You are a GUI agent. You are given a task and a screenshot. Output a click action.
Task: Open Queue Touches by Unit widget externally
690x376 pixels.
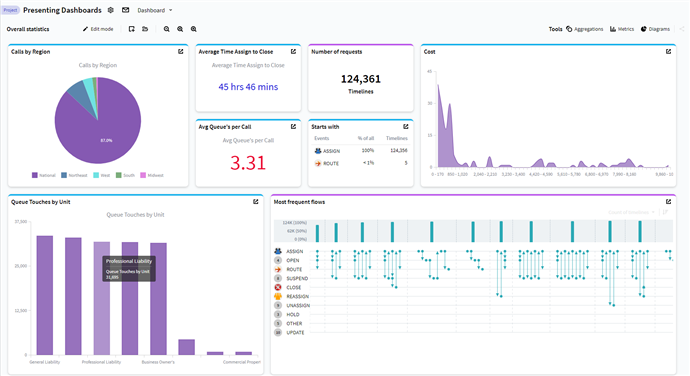coord(256,202)
